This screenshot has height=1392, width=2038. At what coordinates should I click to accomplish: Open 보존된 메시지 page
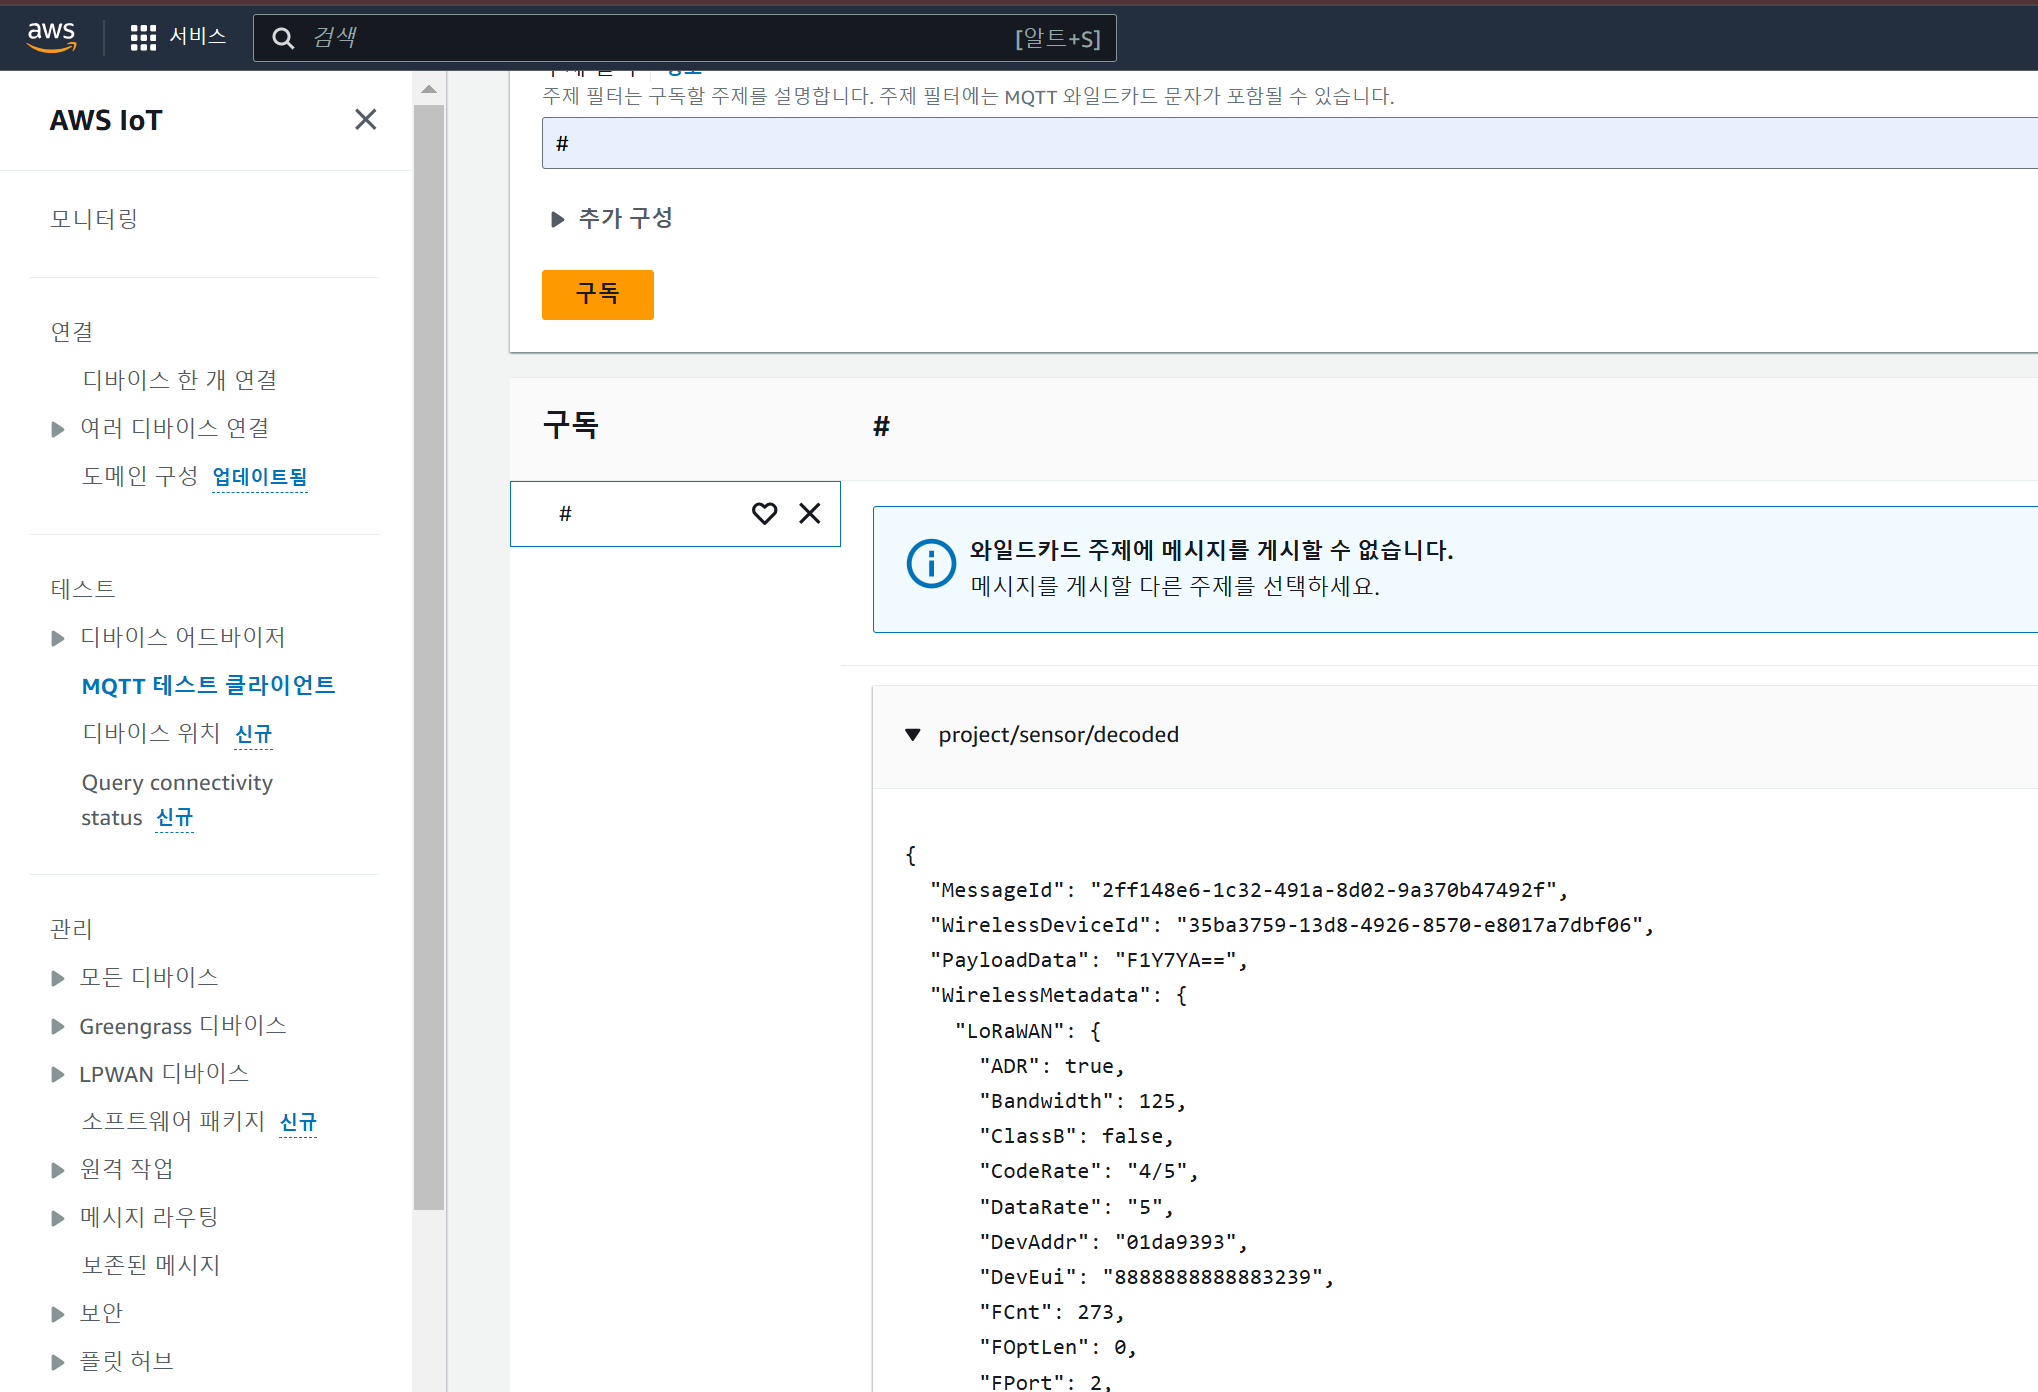click(x=151, y=1265)
